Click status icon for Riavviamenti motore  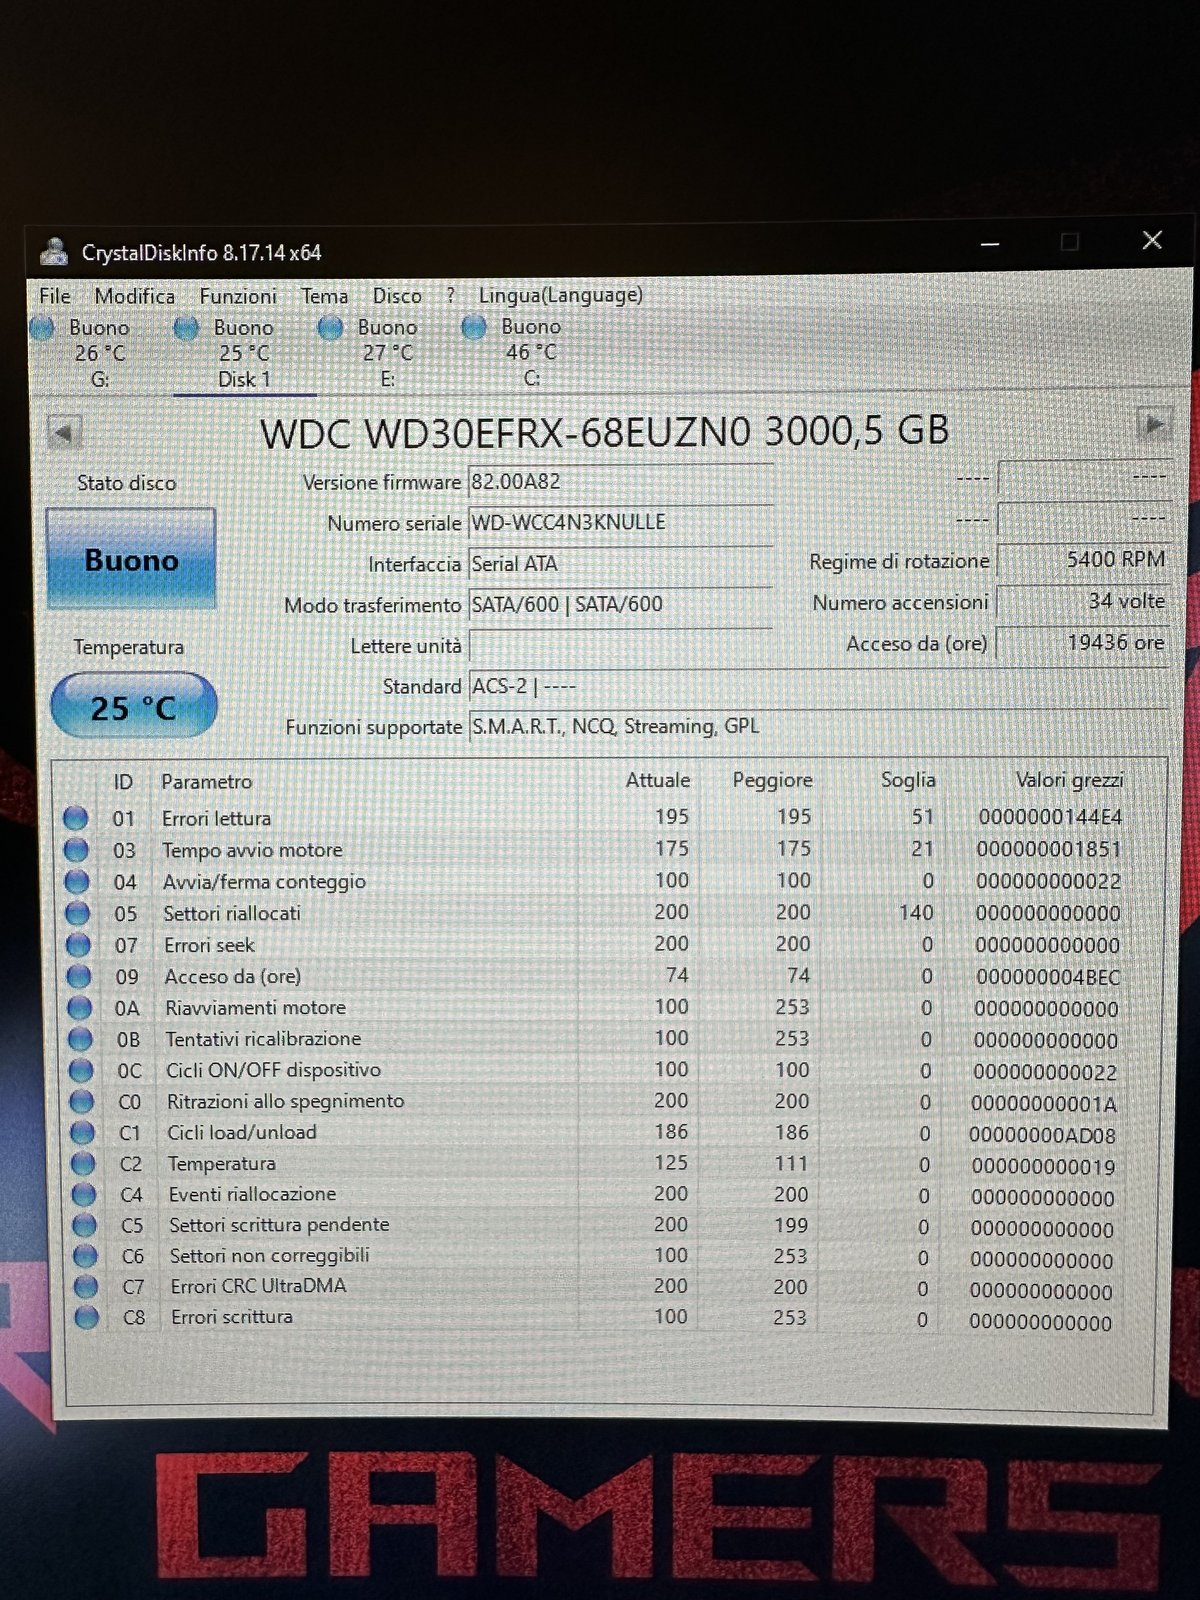point(80,1007)
